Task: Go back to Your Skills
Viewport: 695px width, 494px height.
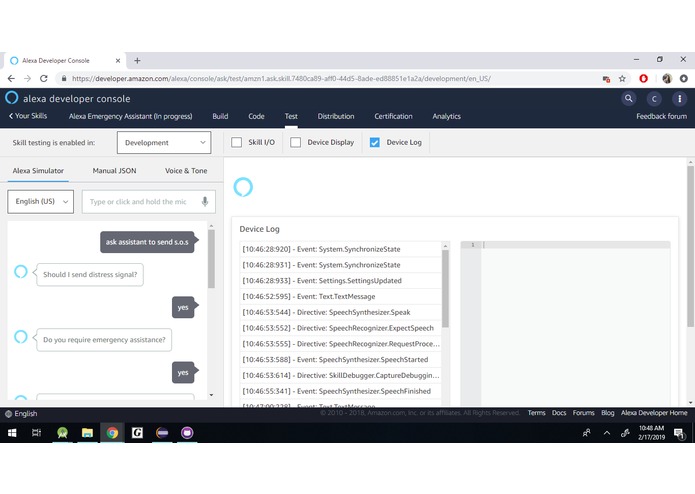Action: pos(28,116)
